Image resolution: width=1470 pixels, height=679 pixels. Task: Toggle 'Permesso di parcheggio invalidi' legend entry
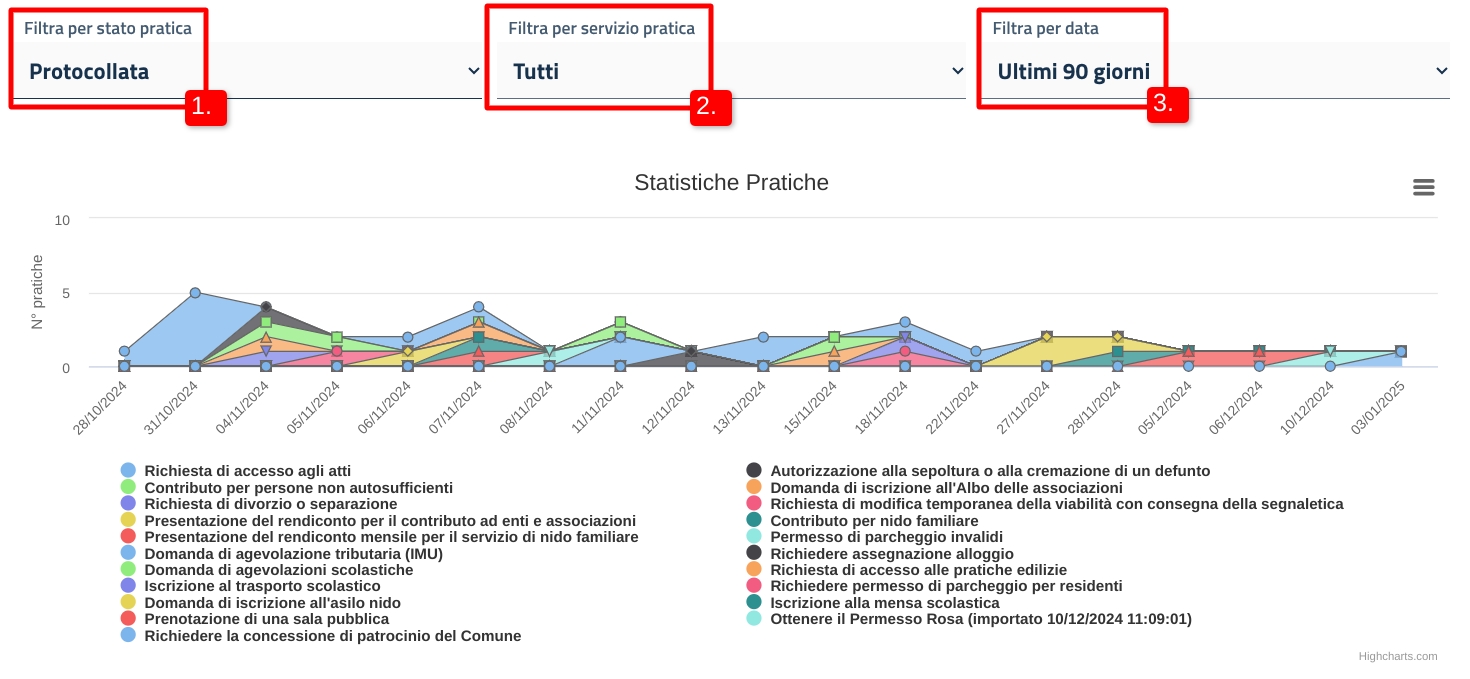coord(886,537)
